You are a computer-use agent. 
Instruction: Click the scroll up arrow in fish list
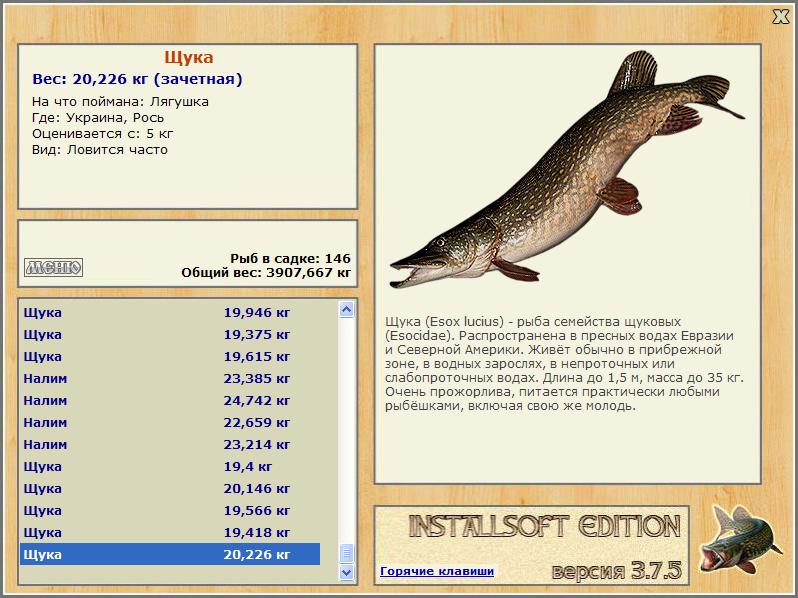pos(347,309)
